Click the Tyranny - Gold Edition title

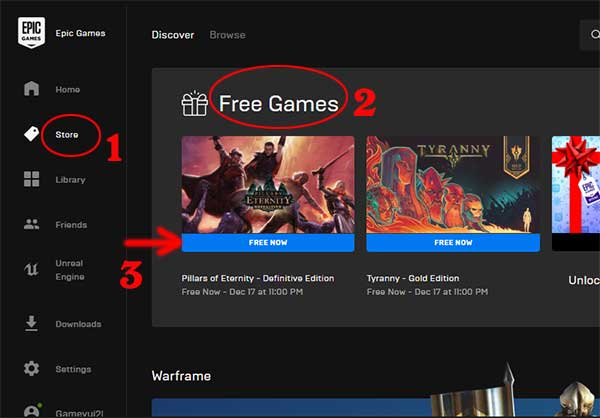pos(413,278)
